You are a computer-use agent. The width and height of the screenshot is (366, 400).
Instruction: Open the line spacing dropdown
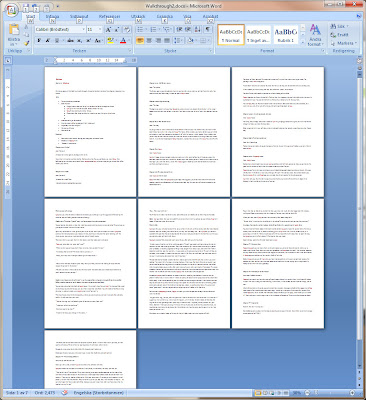coord(179,41)
